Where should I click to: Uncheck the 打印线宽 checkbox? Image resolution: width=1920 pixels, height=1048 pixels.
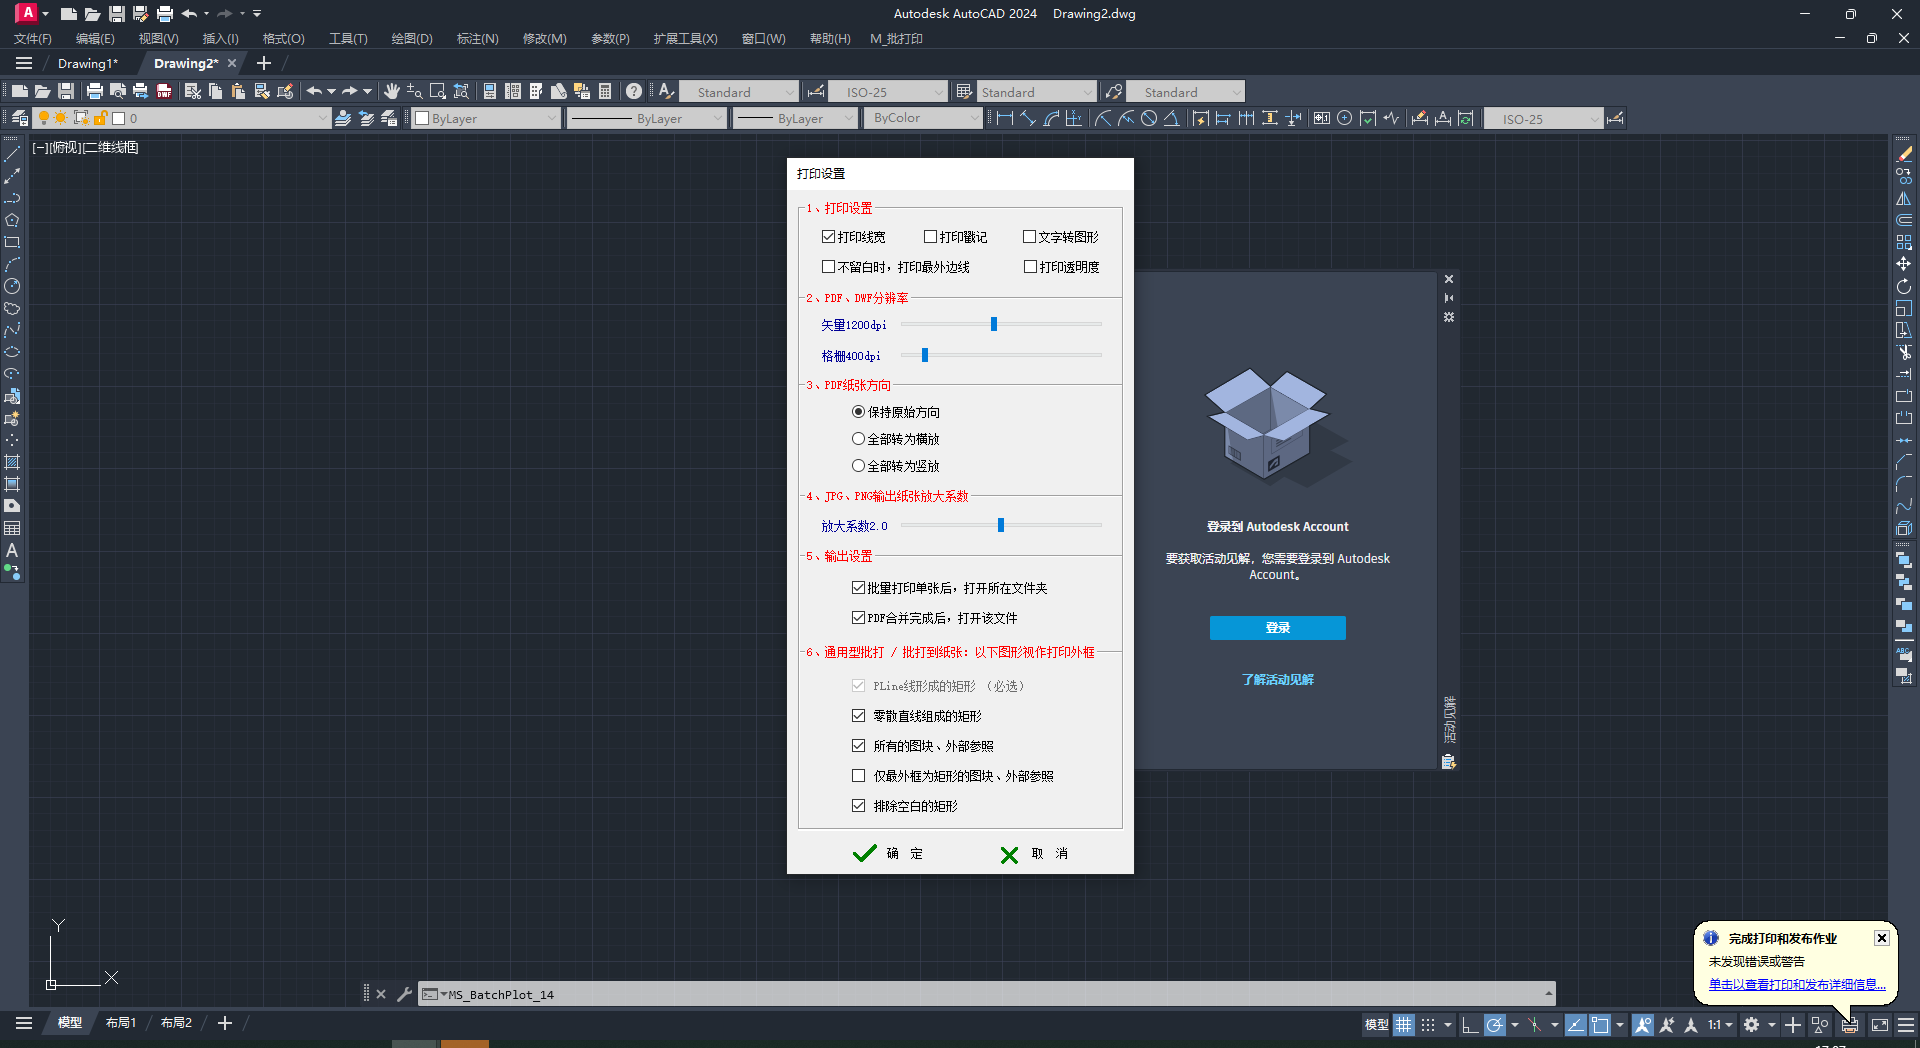(x=828, y=237)
